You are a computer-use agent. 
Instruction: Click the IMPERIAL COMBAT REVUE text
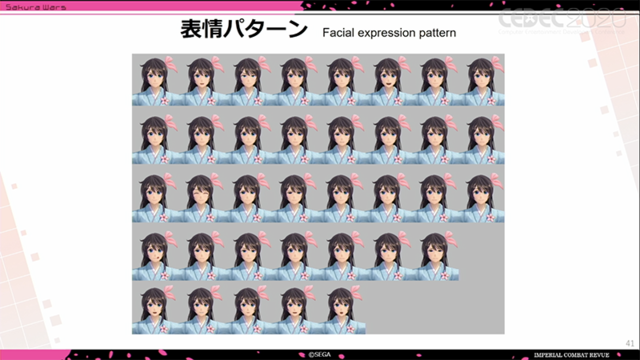571,355
